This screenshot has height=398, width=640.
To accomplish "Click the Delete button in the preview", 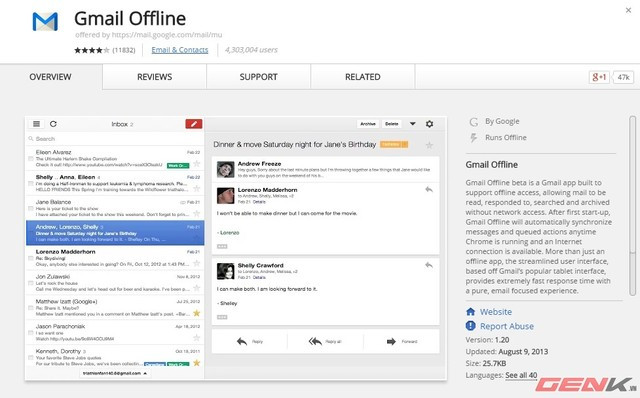I will point(391,124).
